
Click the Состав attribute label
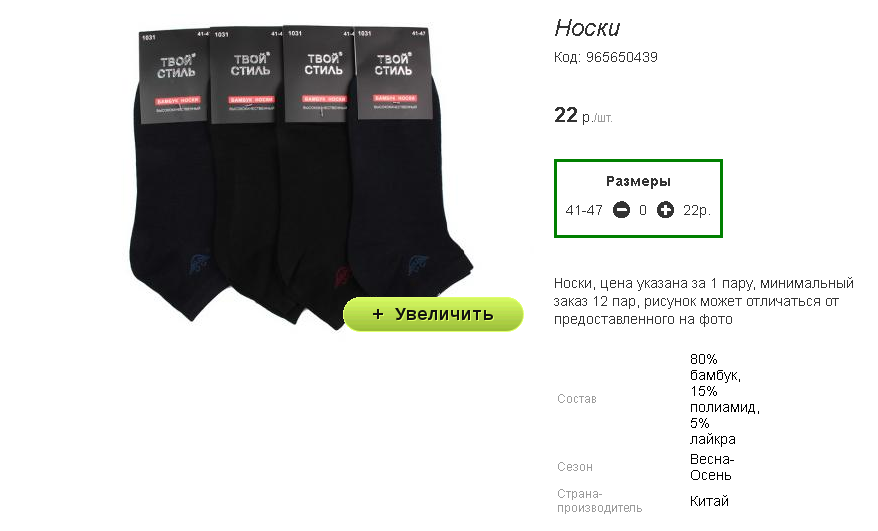click(577, 399)
